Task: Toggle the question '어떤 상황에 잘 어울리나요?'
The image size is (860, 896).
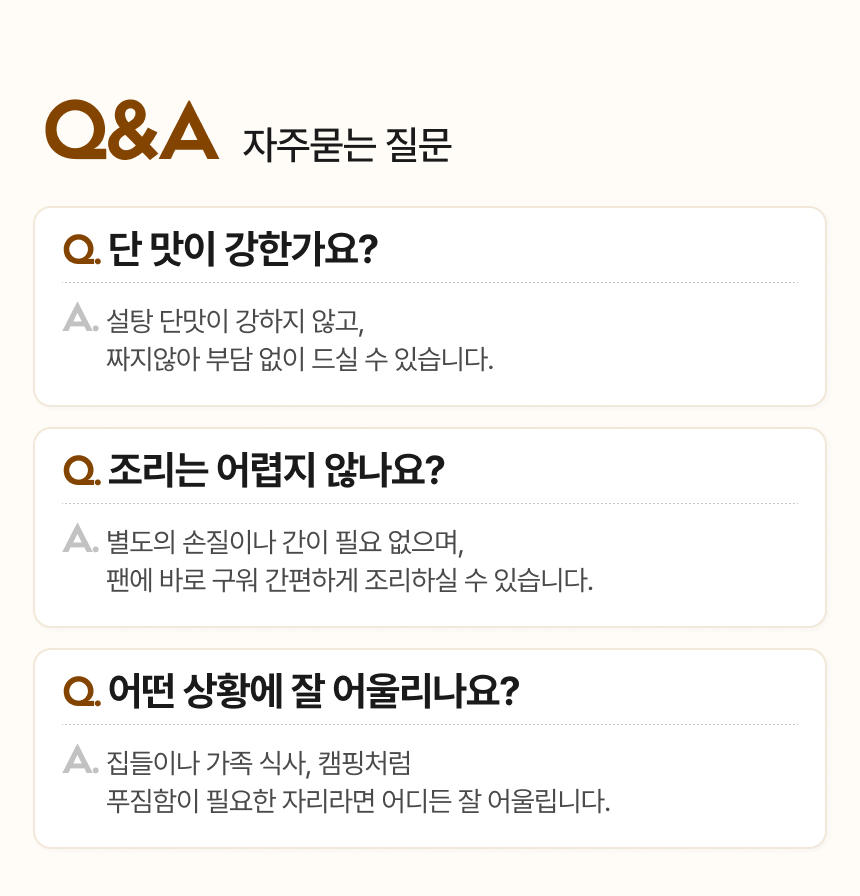Action: (313, 690)
